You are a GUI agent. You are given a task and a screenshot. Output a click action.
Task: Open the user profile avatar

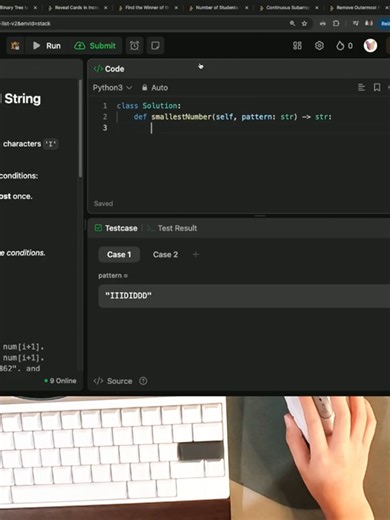click(x=370, y=46)
